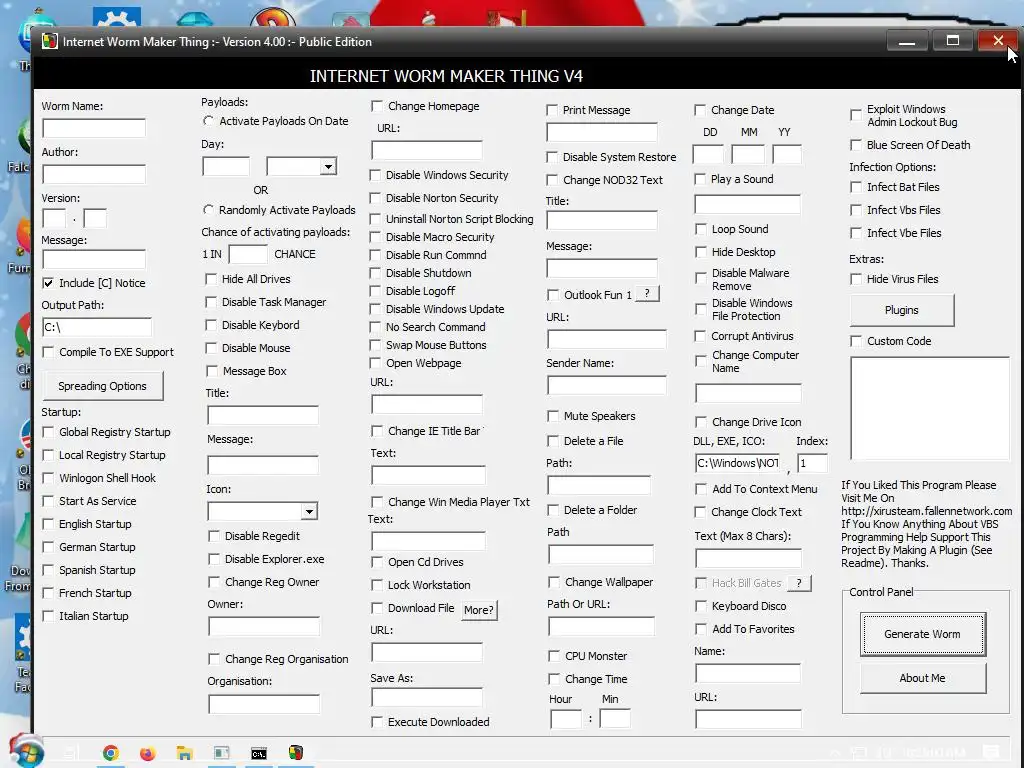Viewport: 1024px width, 768px height.
Task: Click the Sender Name input field
Action: coord(606,385)
